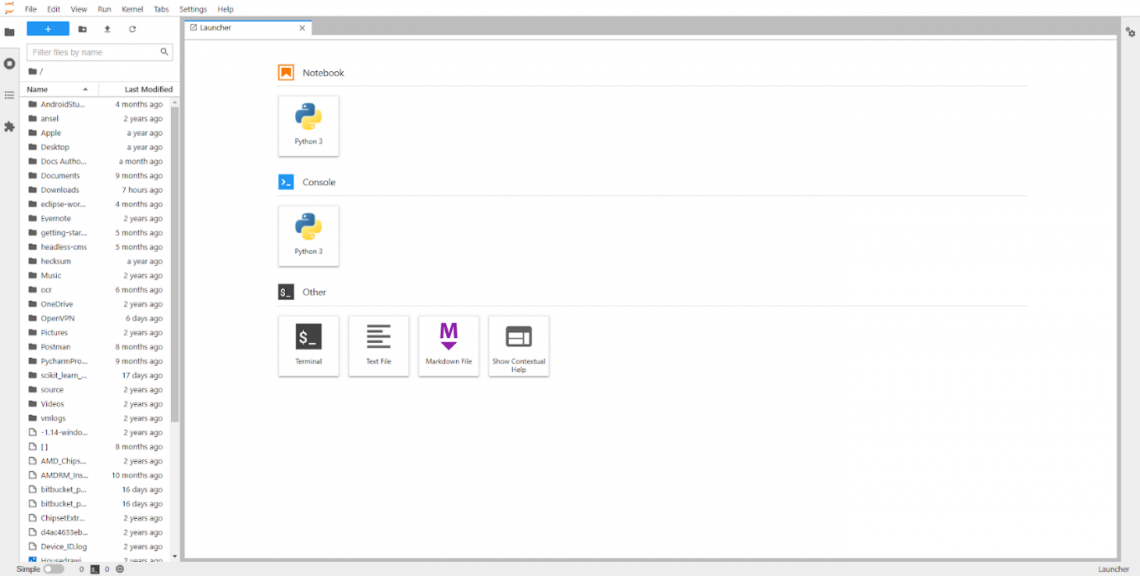Create a new Markdown File
This screenshot has height=576, width=1140.
tap(449, 345)
